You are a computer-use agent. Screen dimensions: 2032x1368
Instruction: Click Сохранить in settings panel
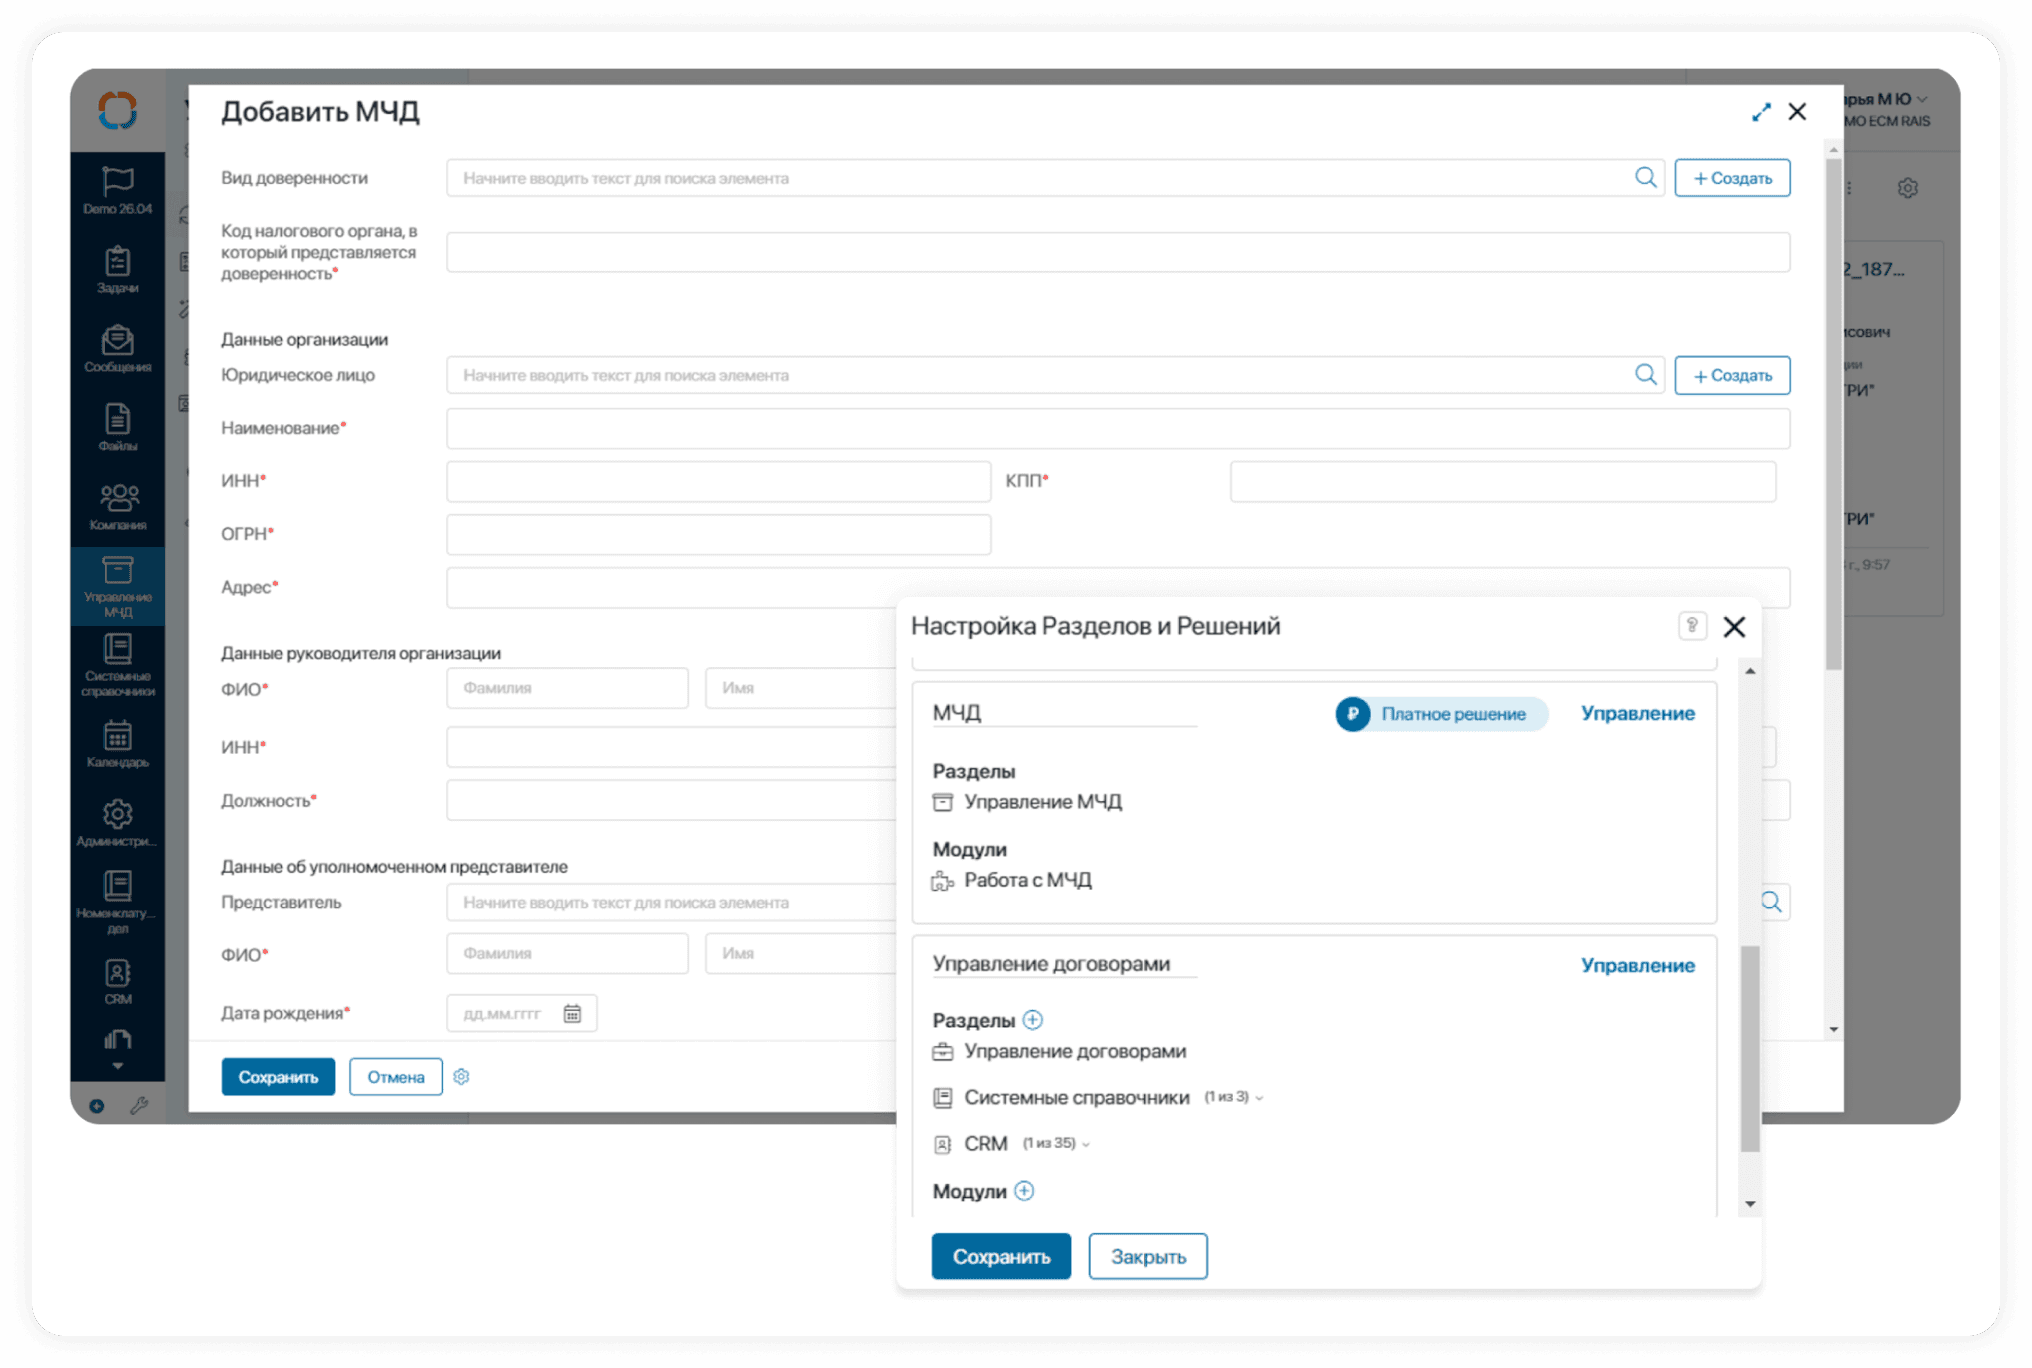[x=1001, y=1256]
